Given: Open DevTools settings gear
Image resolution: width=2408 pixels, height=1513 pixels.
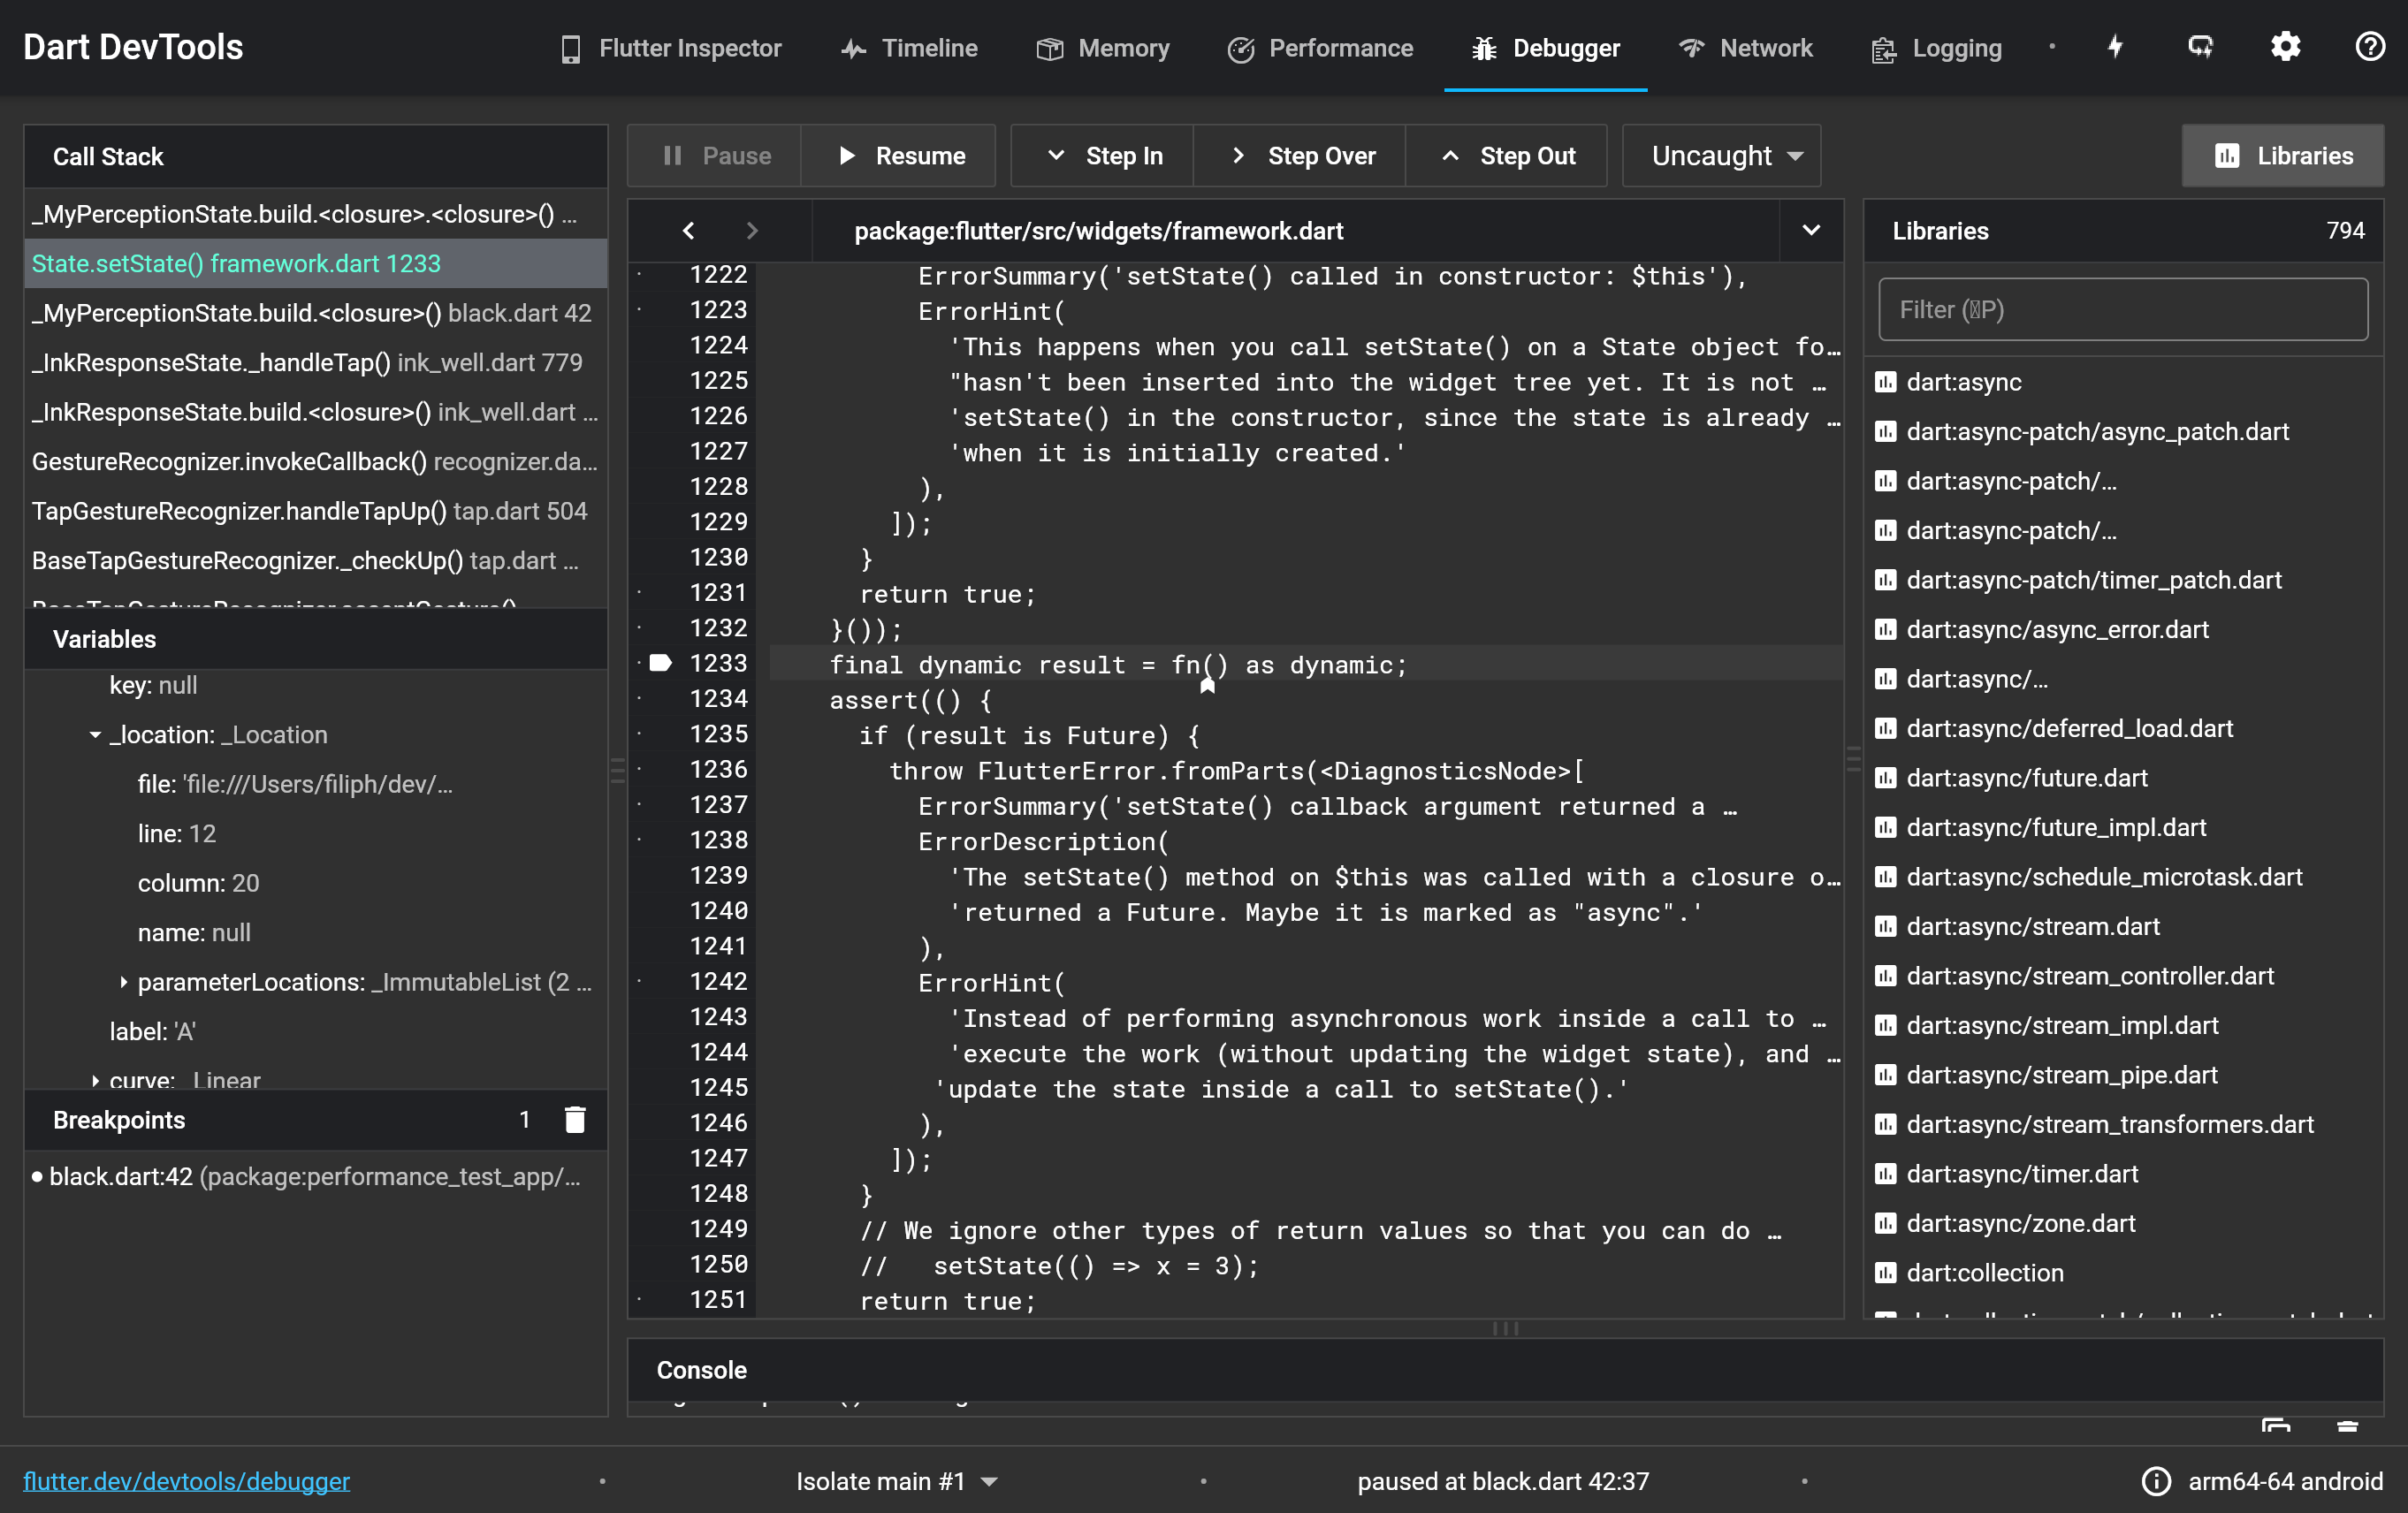Looking at the screenshot, I should click(2285, 47).
